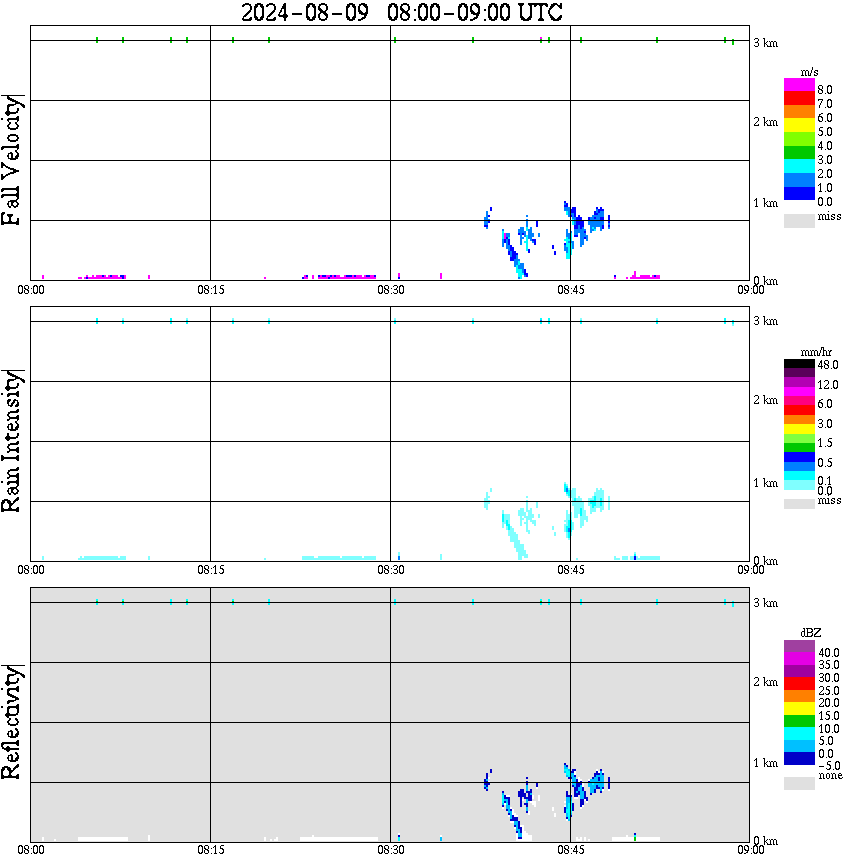Click the magenta 8.0 m/s legend swatch
Screen dimensions: 850x868
pyautogui.click(x=799, y=85)
